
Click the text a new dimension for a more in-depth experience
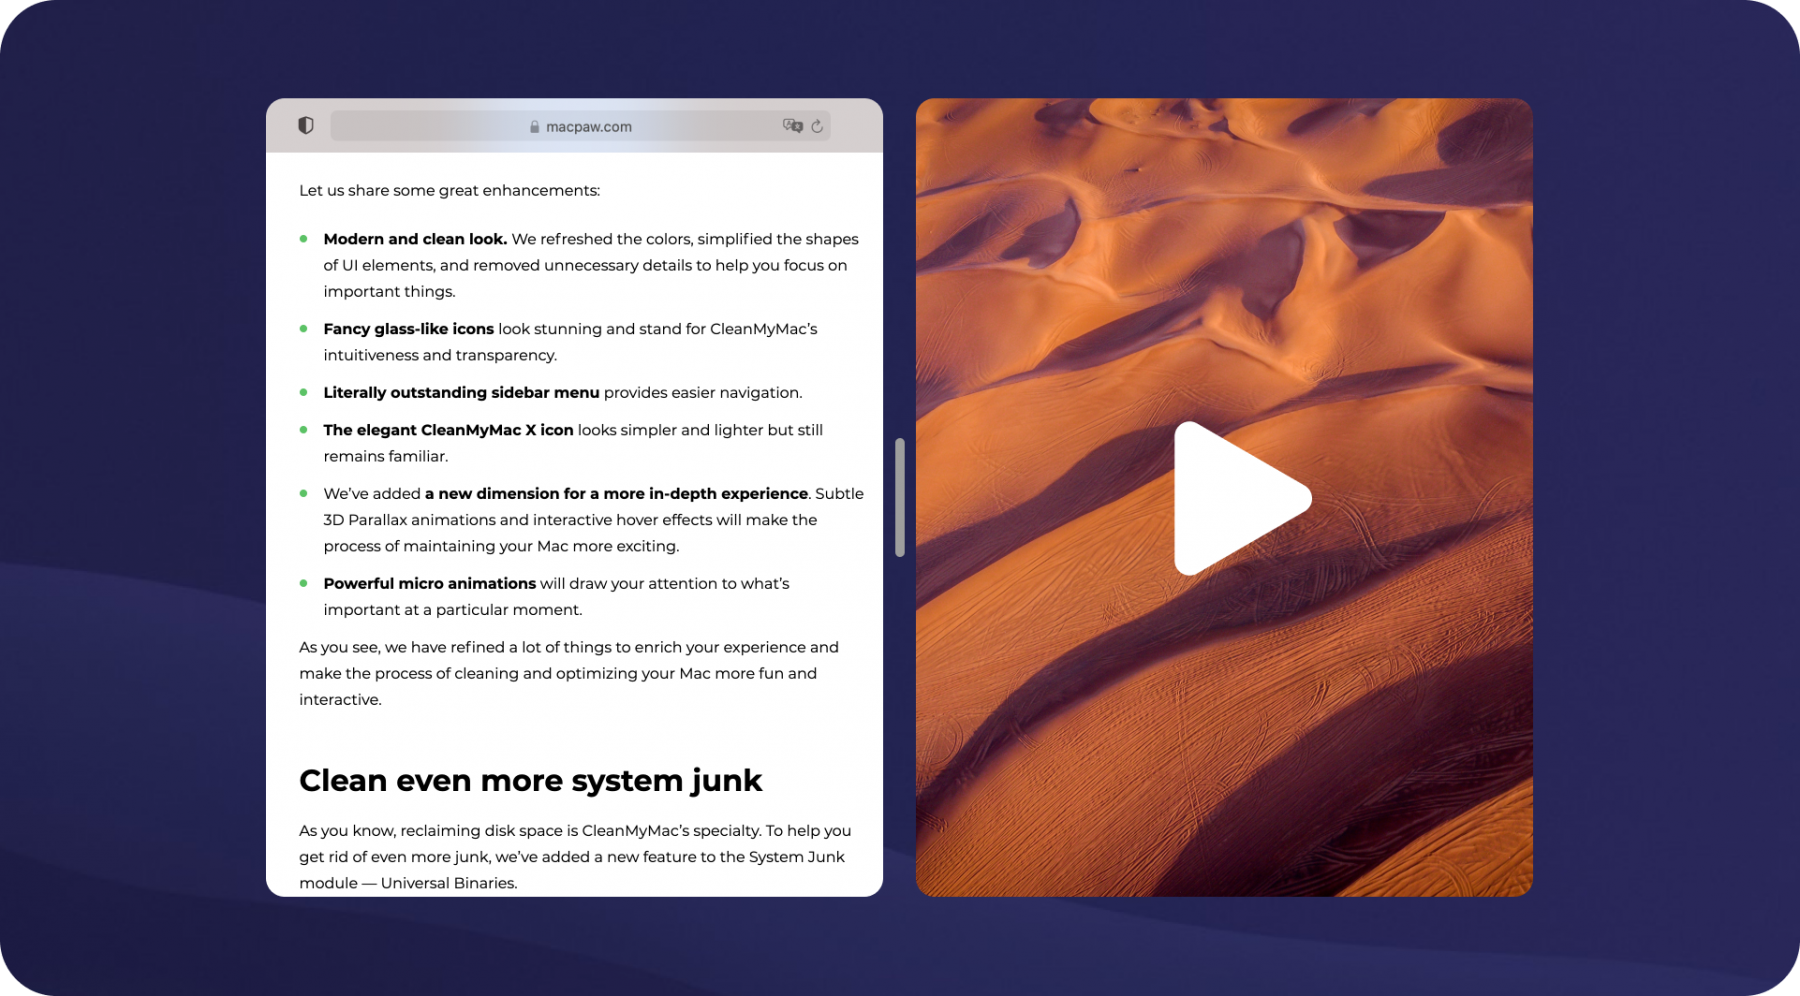point(616,494)
